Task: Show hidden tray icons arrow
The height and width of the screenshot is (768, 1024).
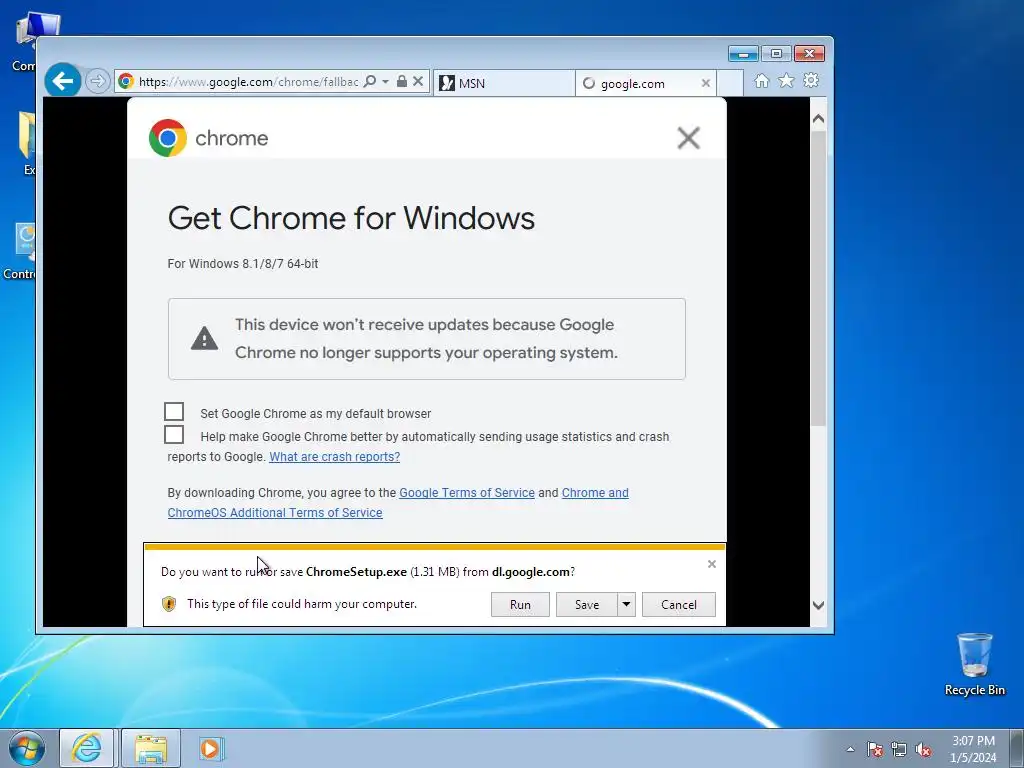Action: [850, 749]
